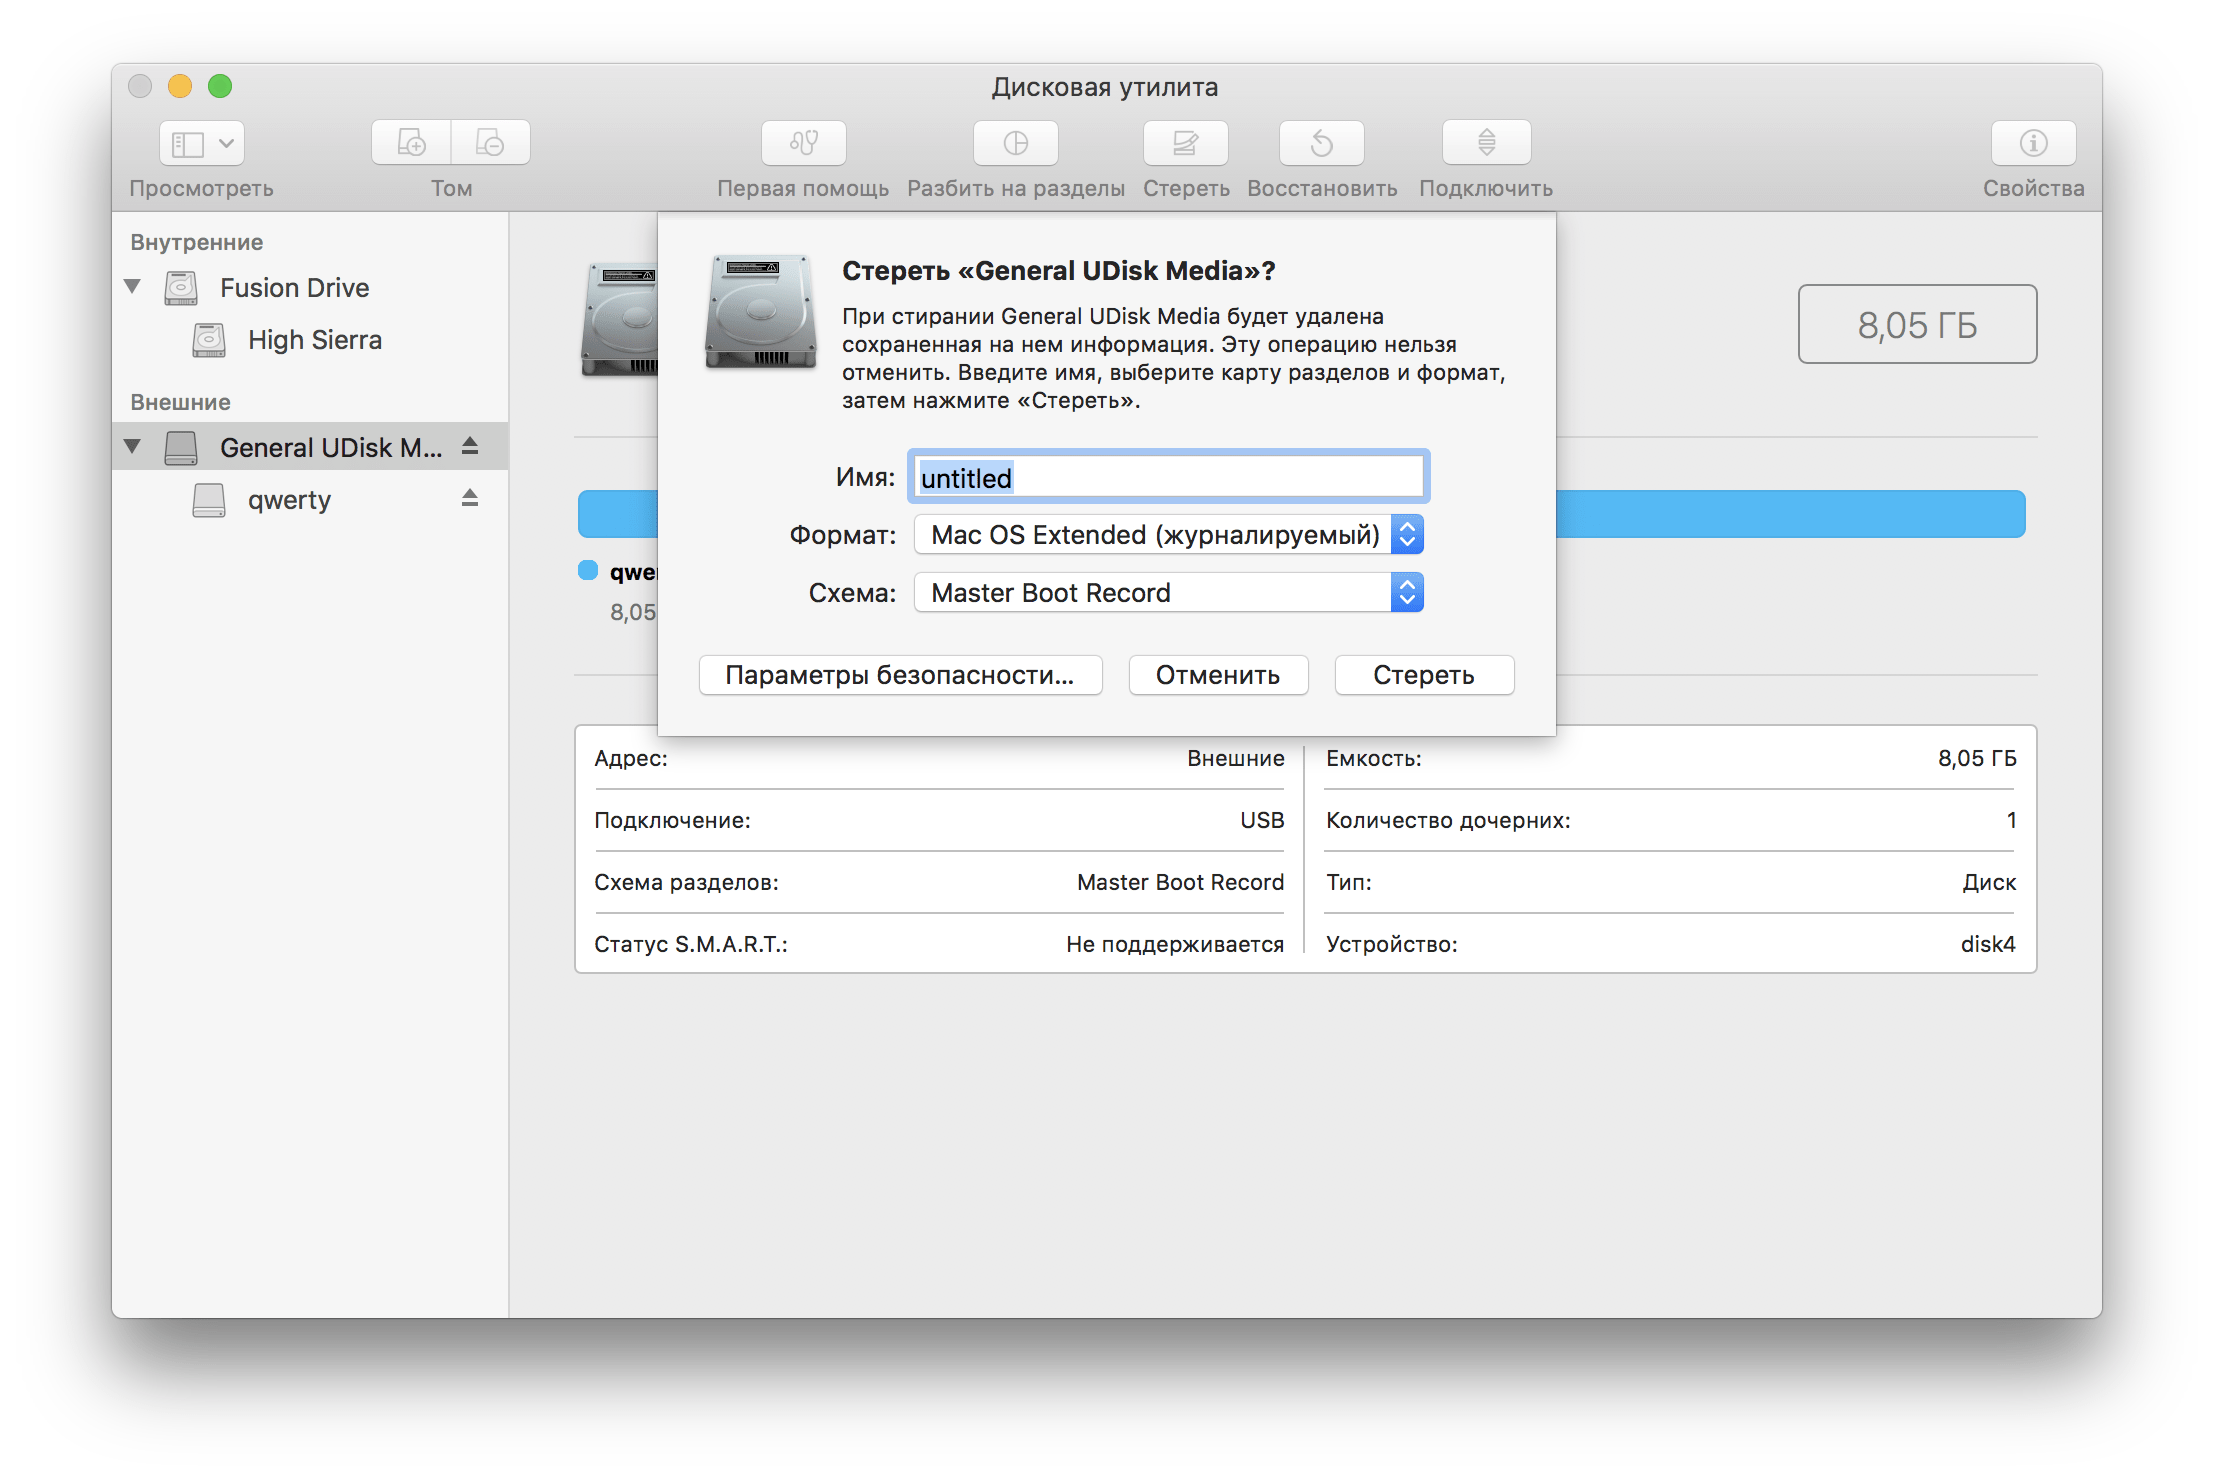
Task: Click the Mount toolbar icon
Action: (1486, 143)
